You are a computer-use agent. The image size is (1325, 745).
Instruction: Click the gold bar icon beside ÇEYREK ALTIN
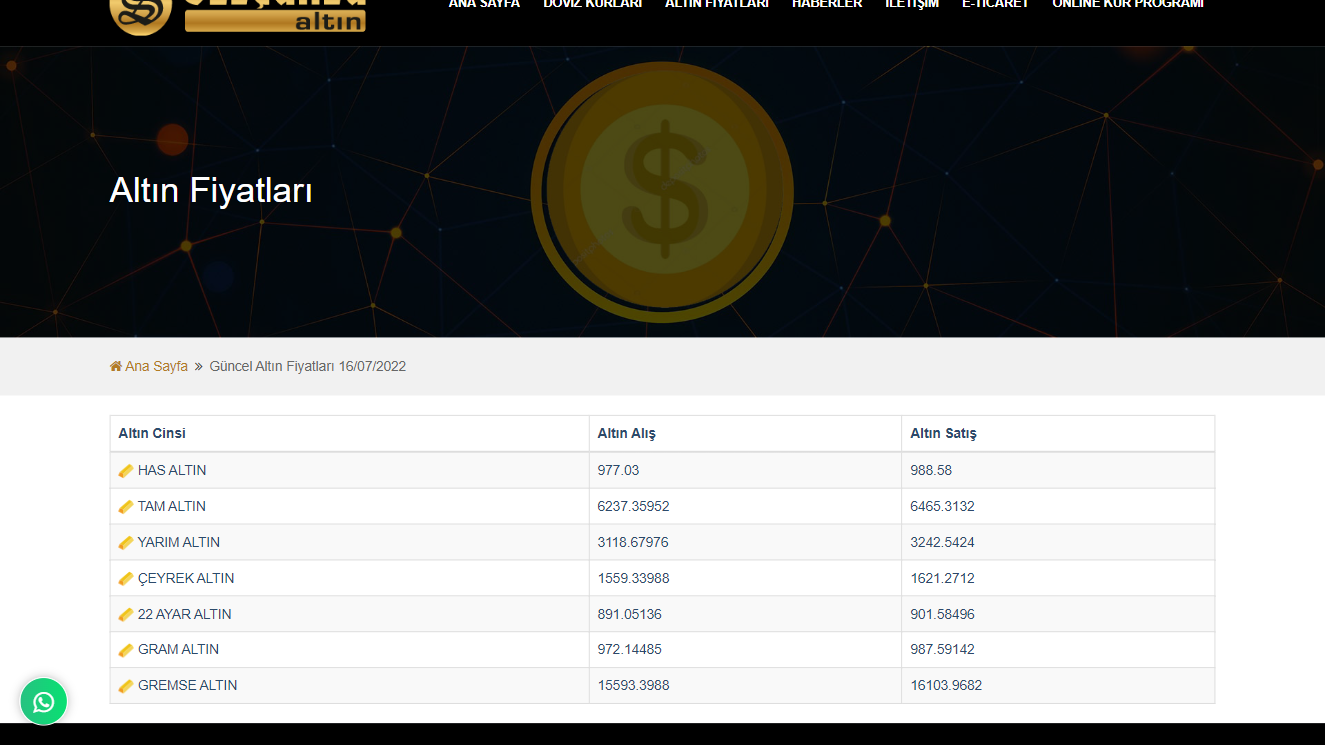(126, 579)
